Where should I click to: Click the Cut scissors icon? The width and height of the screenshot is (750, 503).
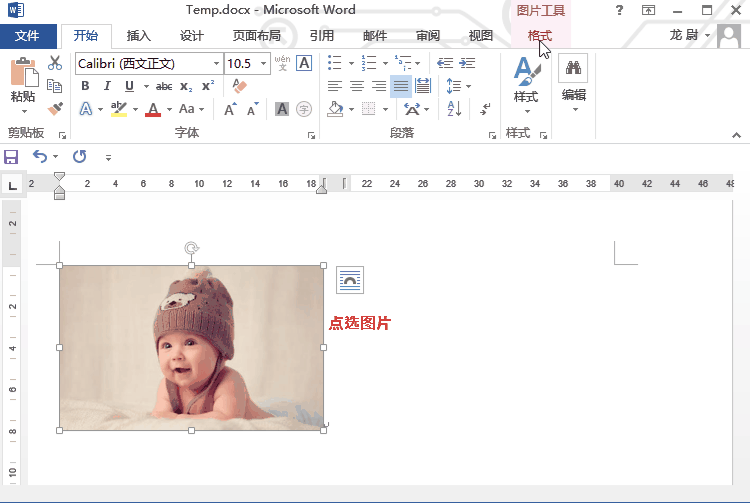[x=55, y=65]
